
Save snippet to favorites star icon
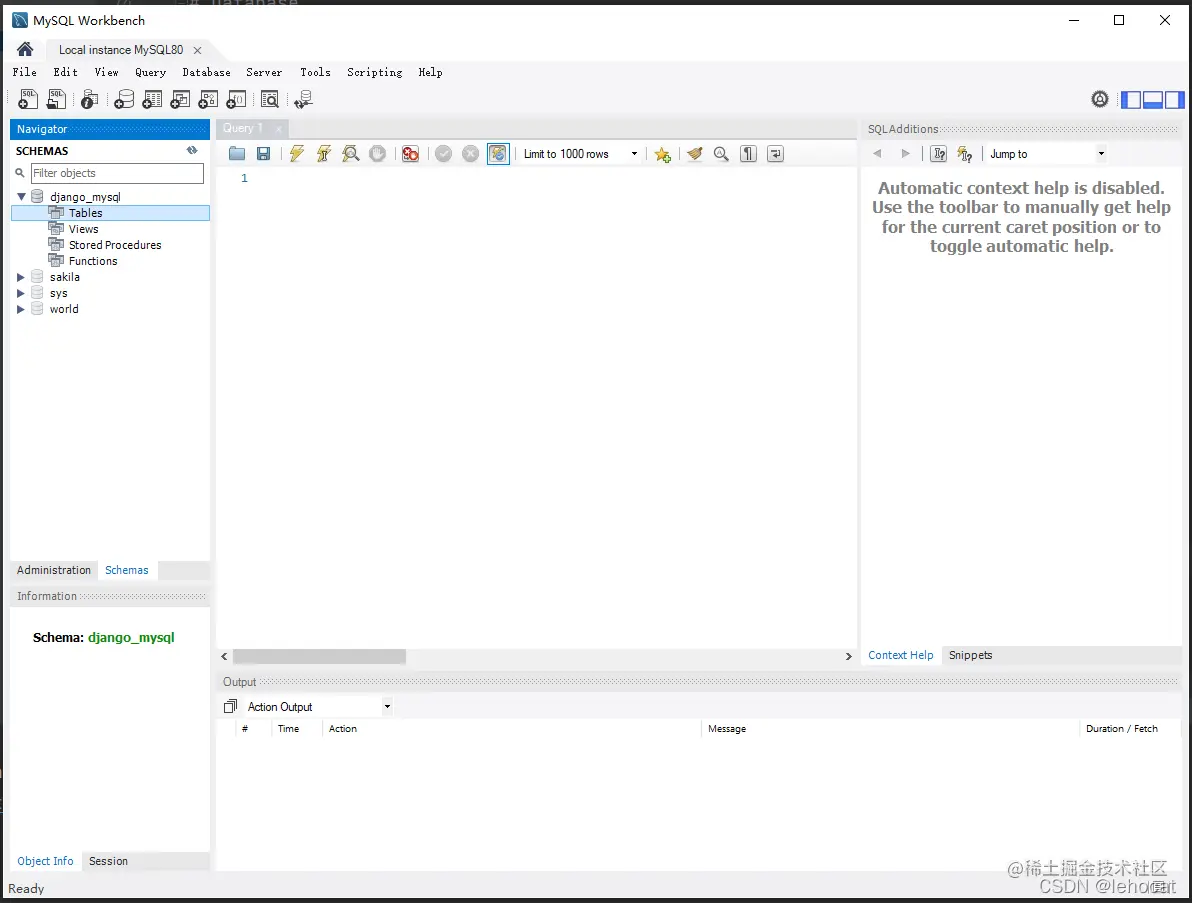click(x=663, y=154)
